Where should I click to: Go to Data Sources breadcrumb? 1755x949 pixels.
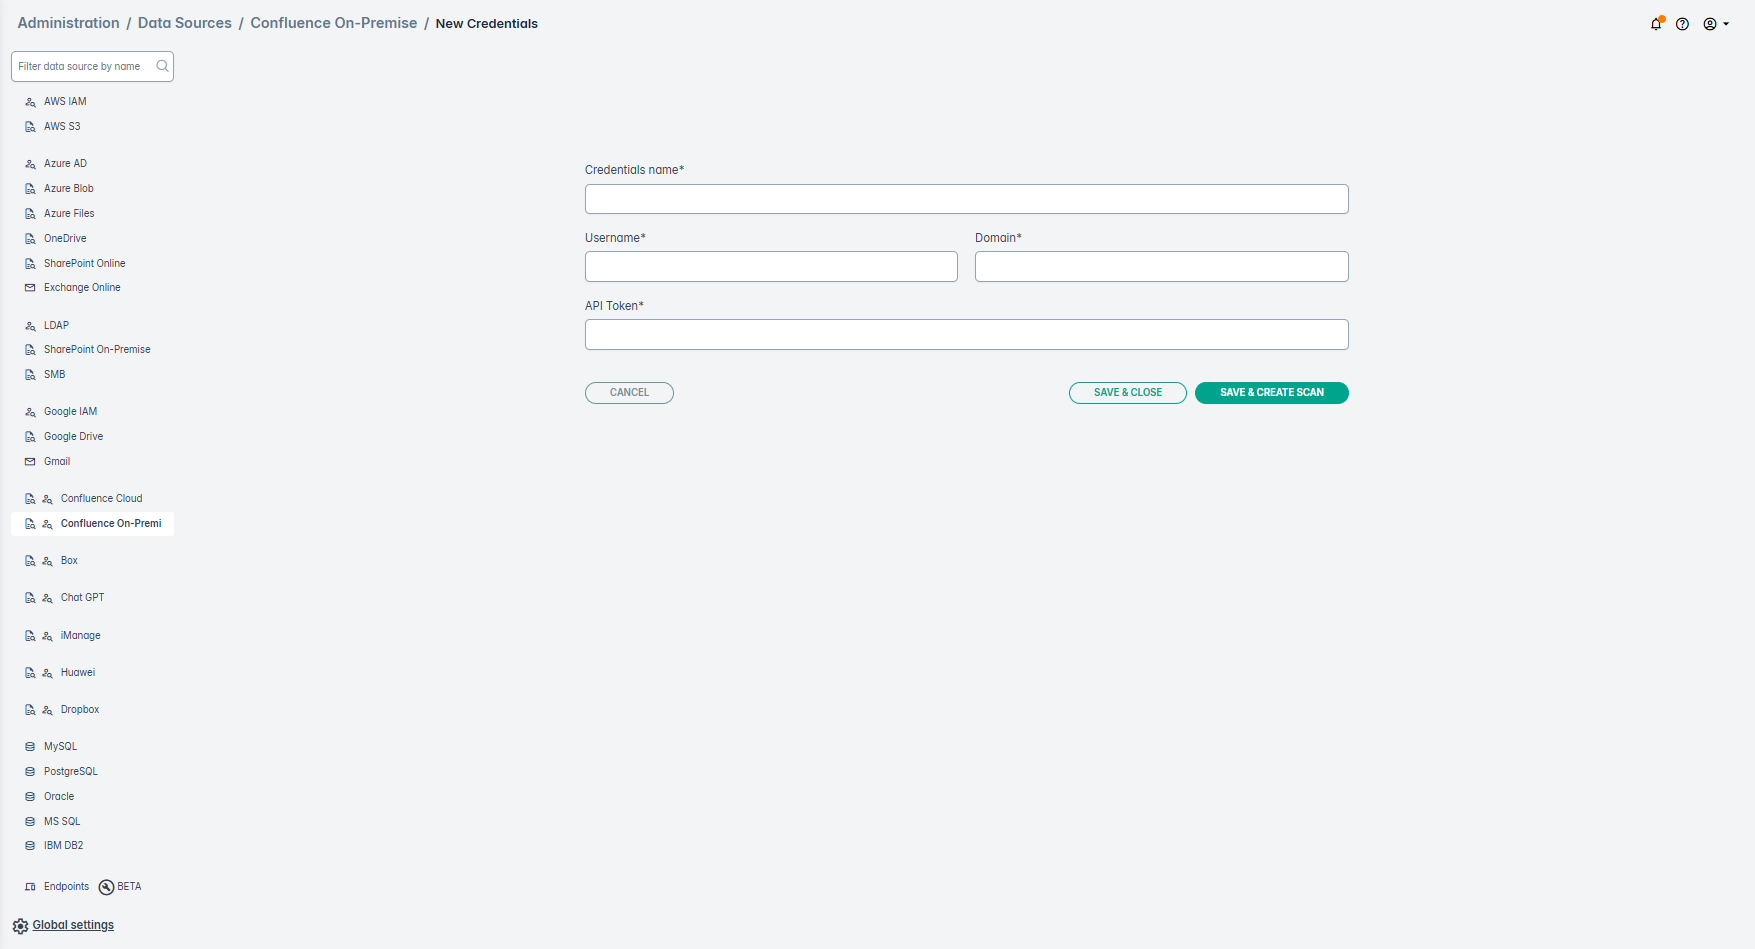[x=184, y=23]
